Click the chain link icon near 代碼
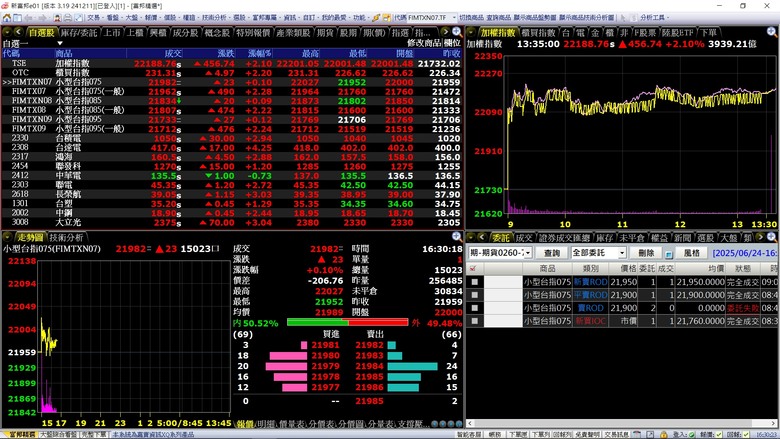 pos(376,17)
